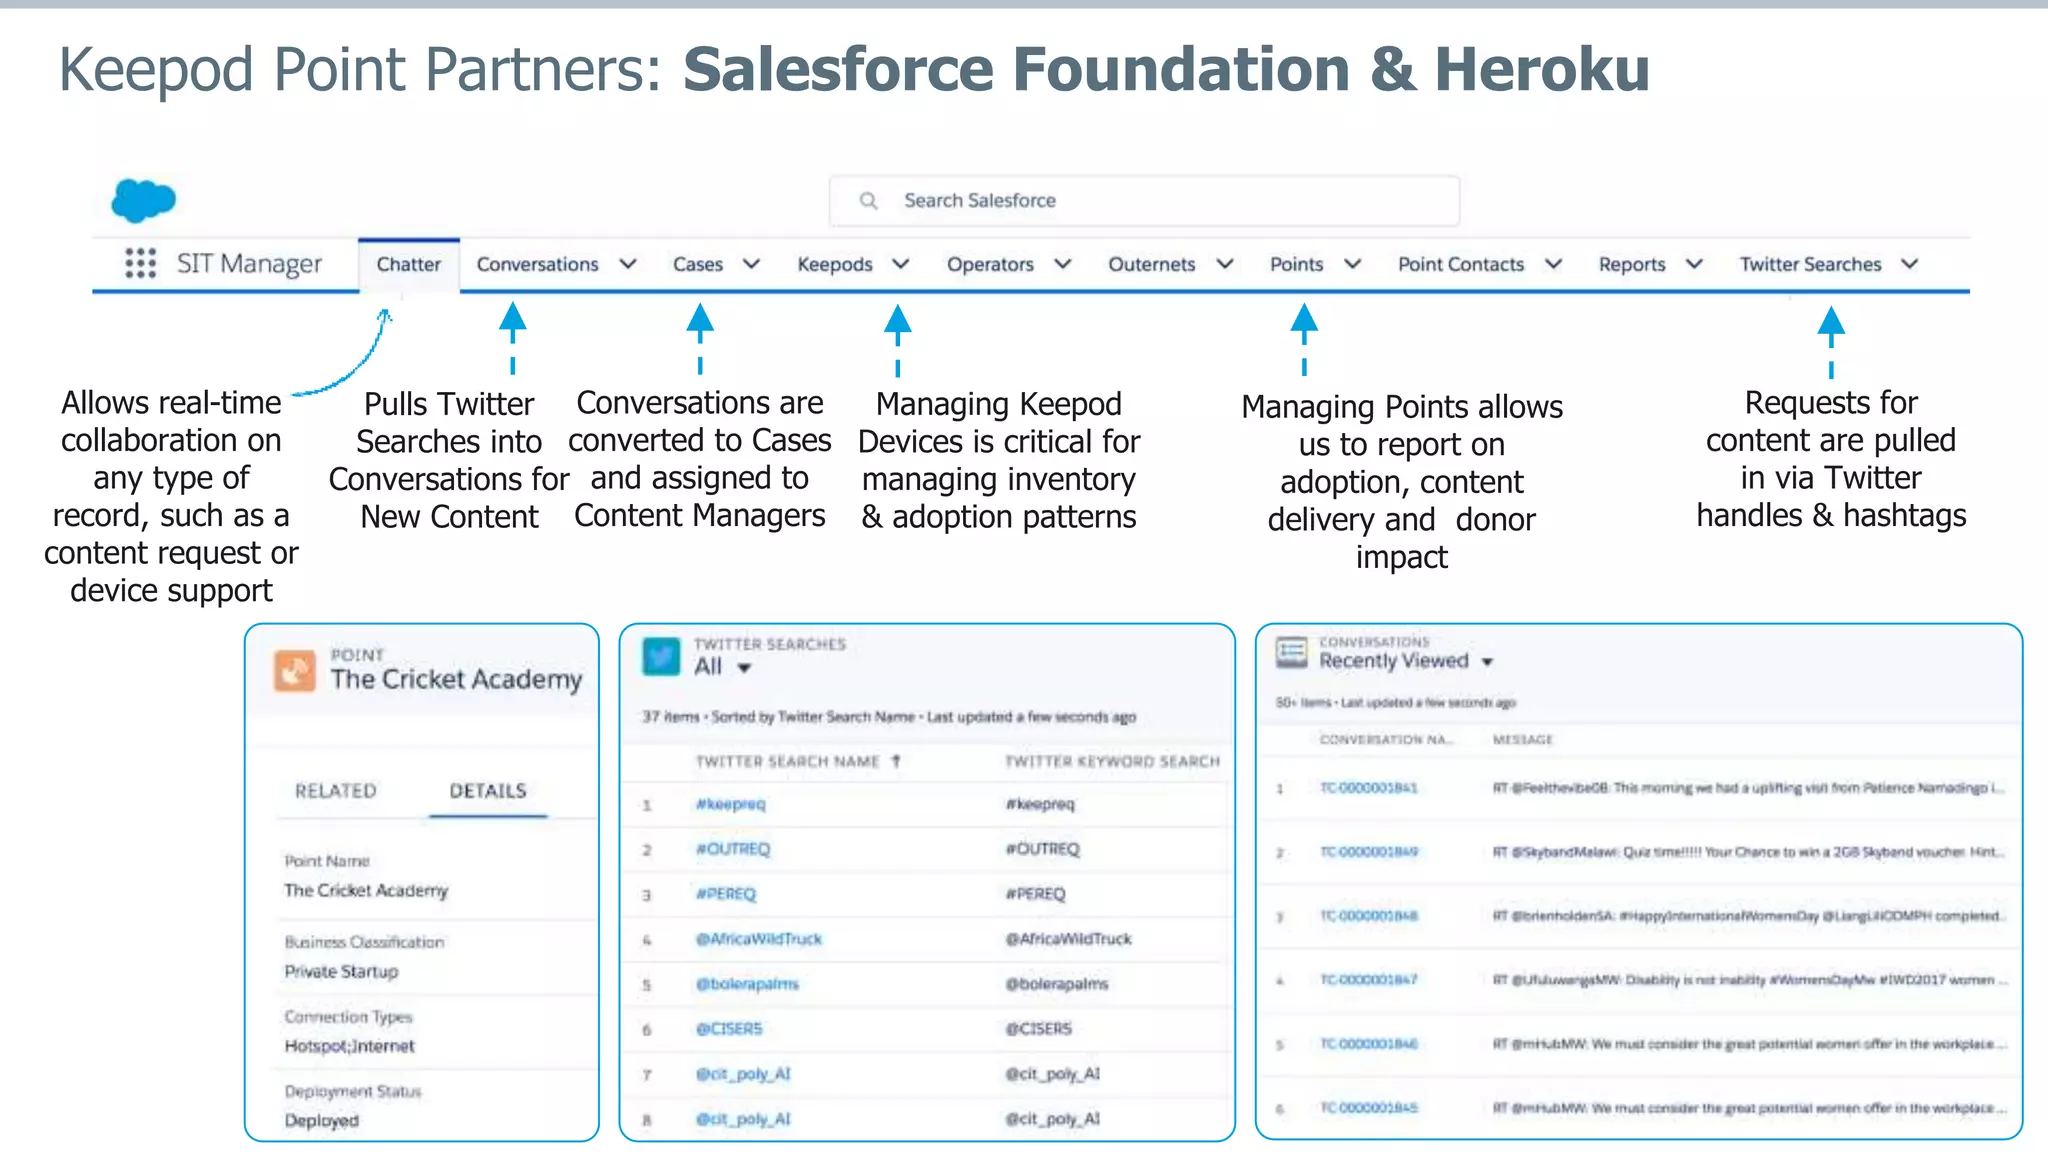Click the SIT Manager app name
Screen dimensions: 2048x1152
point(249,264)
